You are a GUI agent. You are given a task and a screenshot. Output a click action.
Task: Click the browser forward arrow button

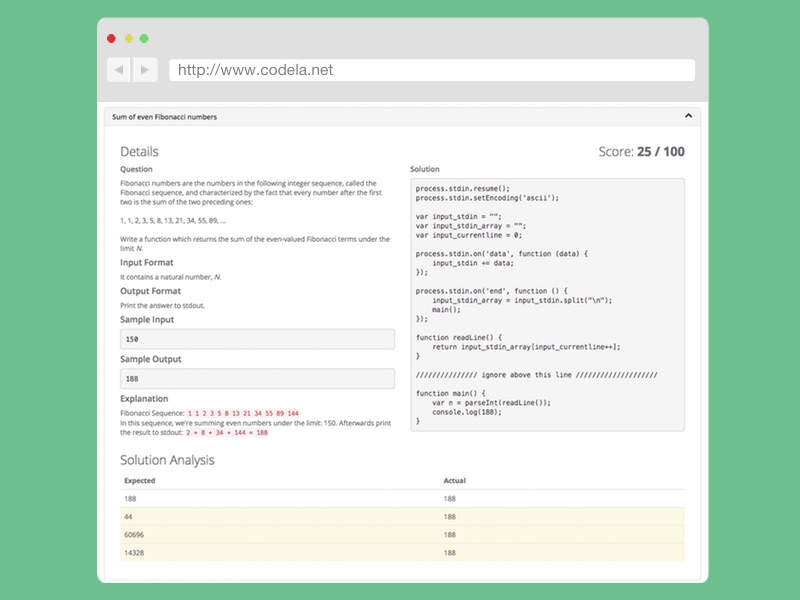(x=145, y=69)
